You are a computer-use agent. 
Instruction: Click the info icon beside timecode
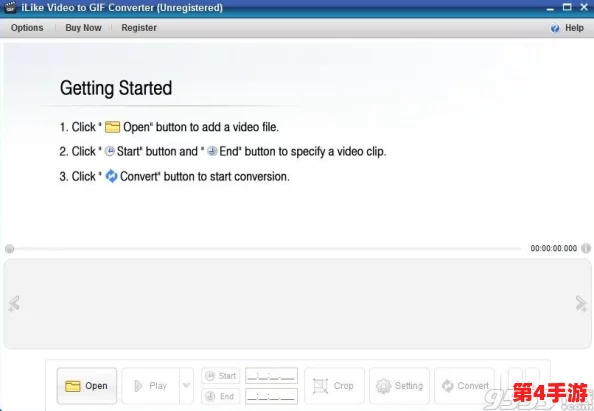tap(586, 248)
